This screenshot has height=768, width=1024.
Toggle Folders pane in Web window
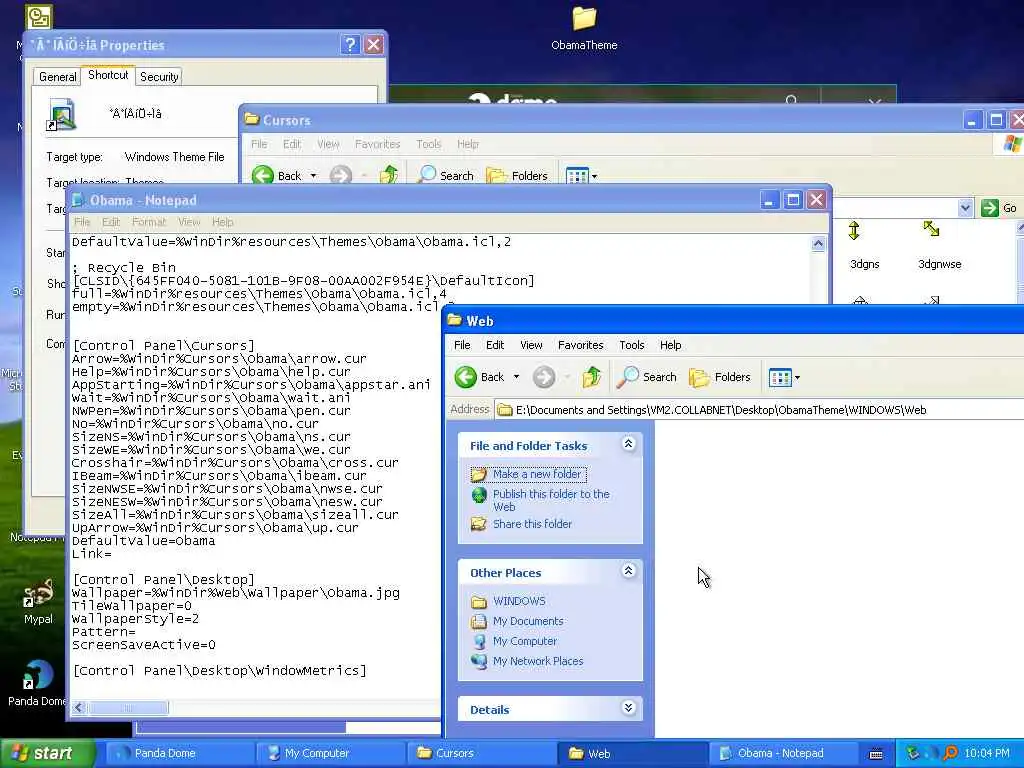point(720,377)
